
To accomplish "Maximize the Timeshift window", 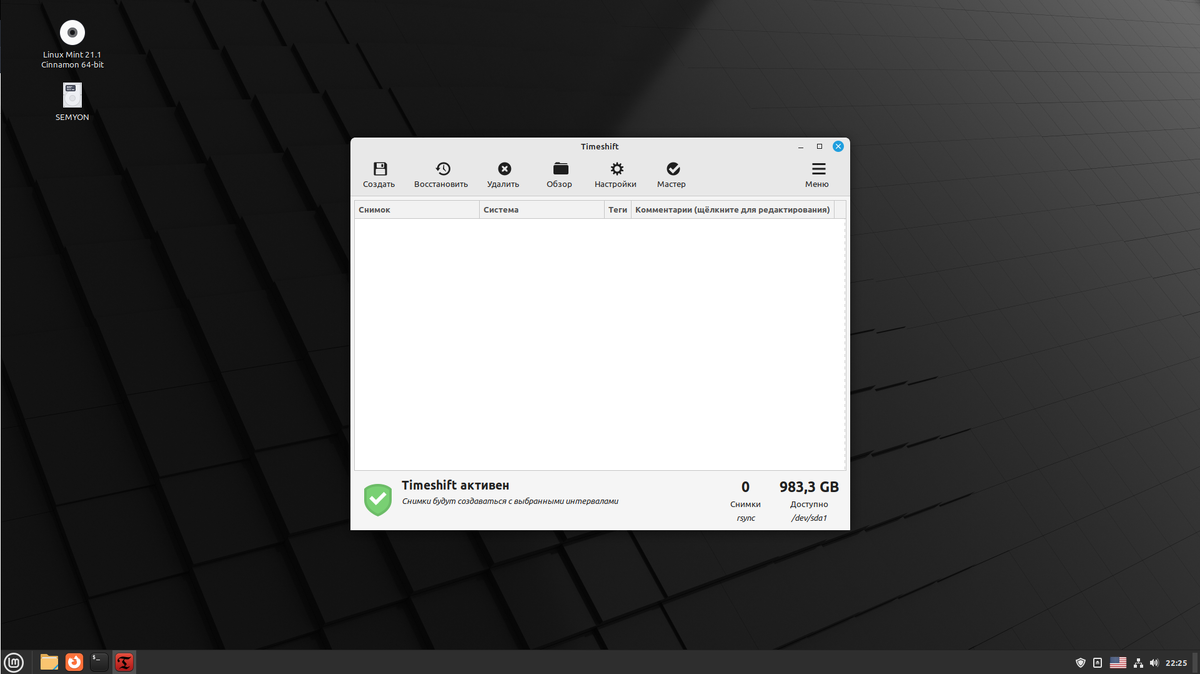I will coord(820,146).
